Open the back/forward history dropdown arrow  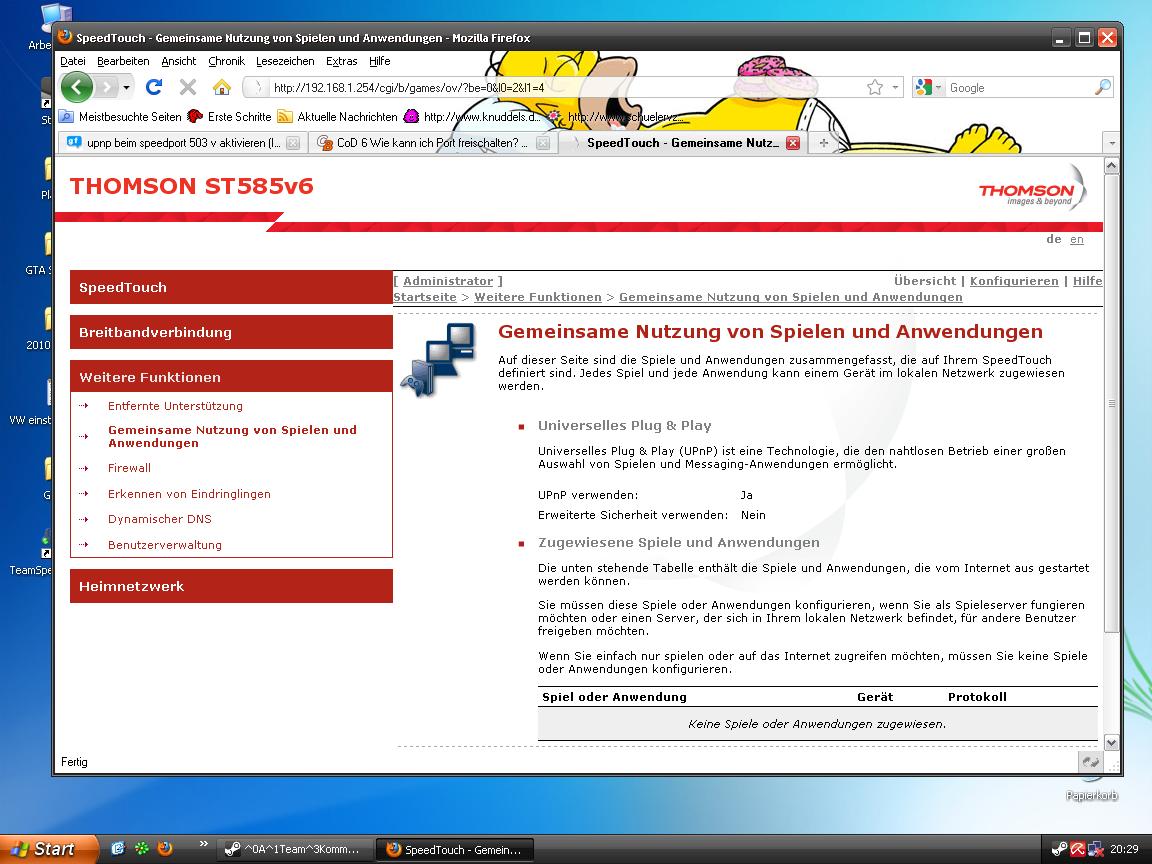click(x=126, y=87)
